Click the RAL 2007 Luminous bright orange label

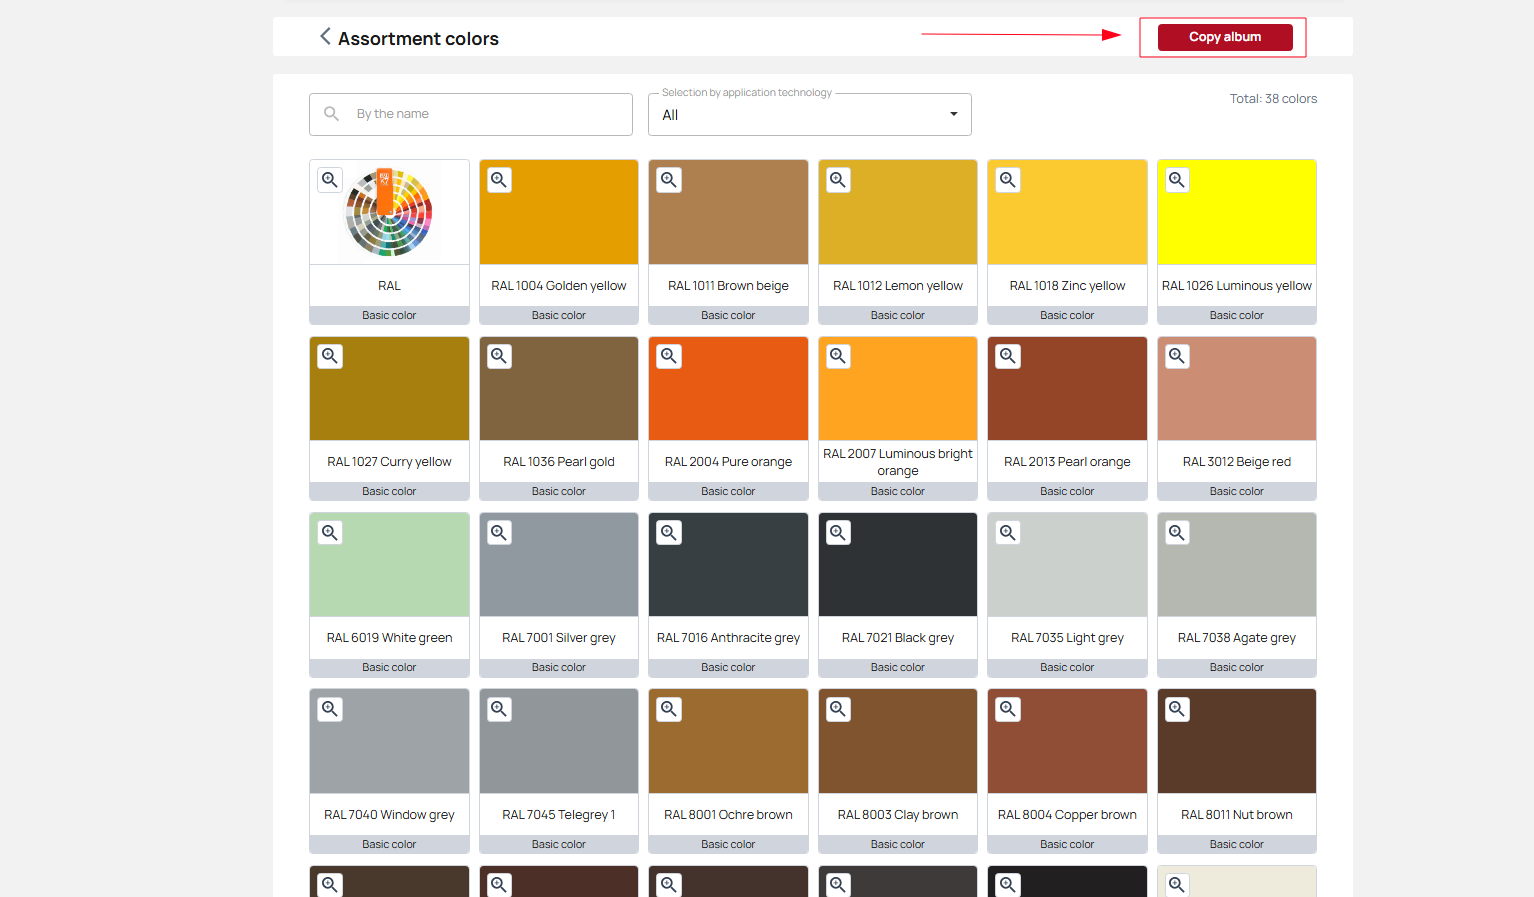[x=898, y=462]
